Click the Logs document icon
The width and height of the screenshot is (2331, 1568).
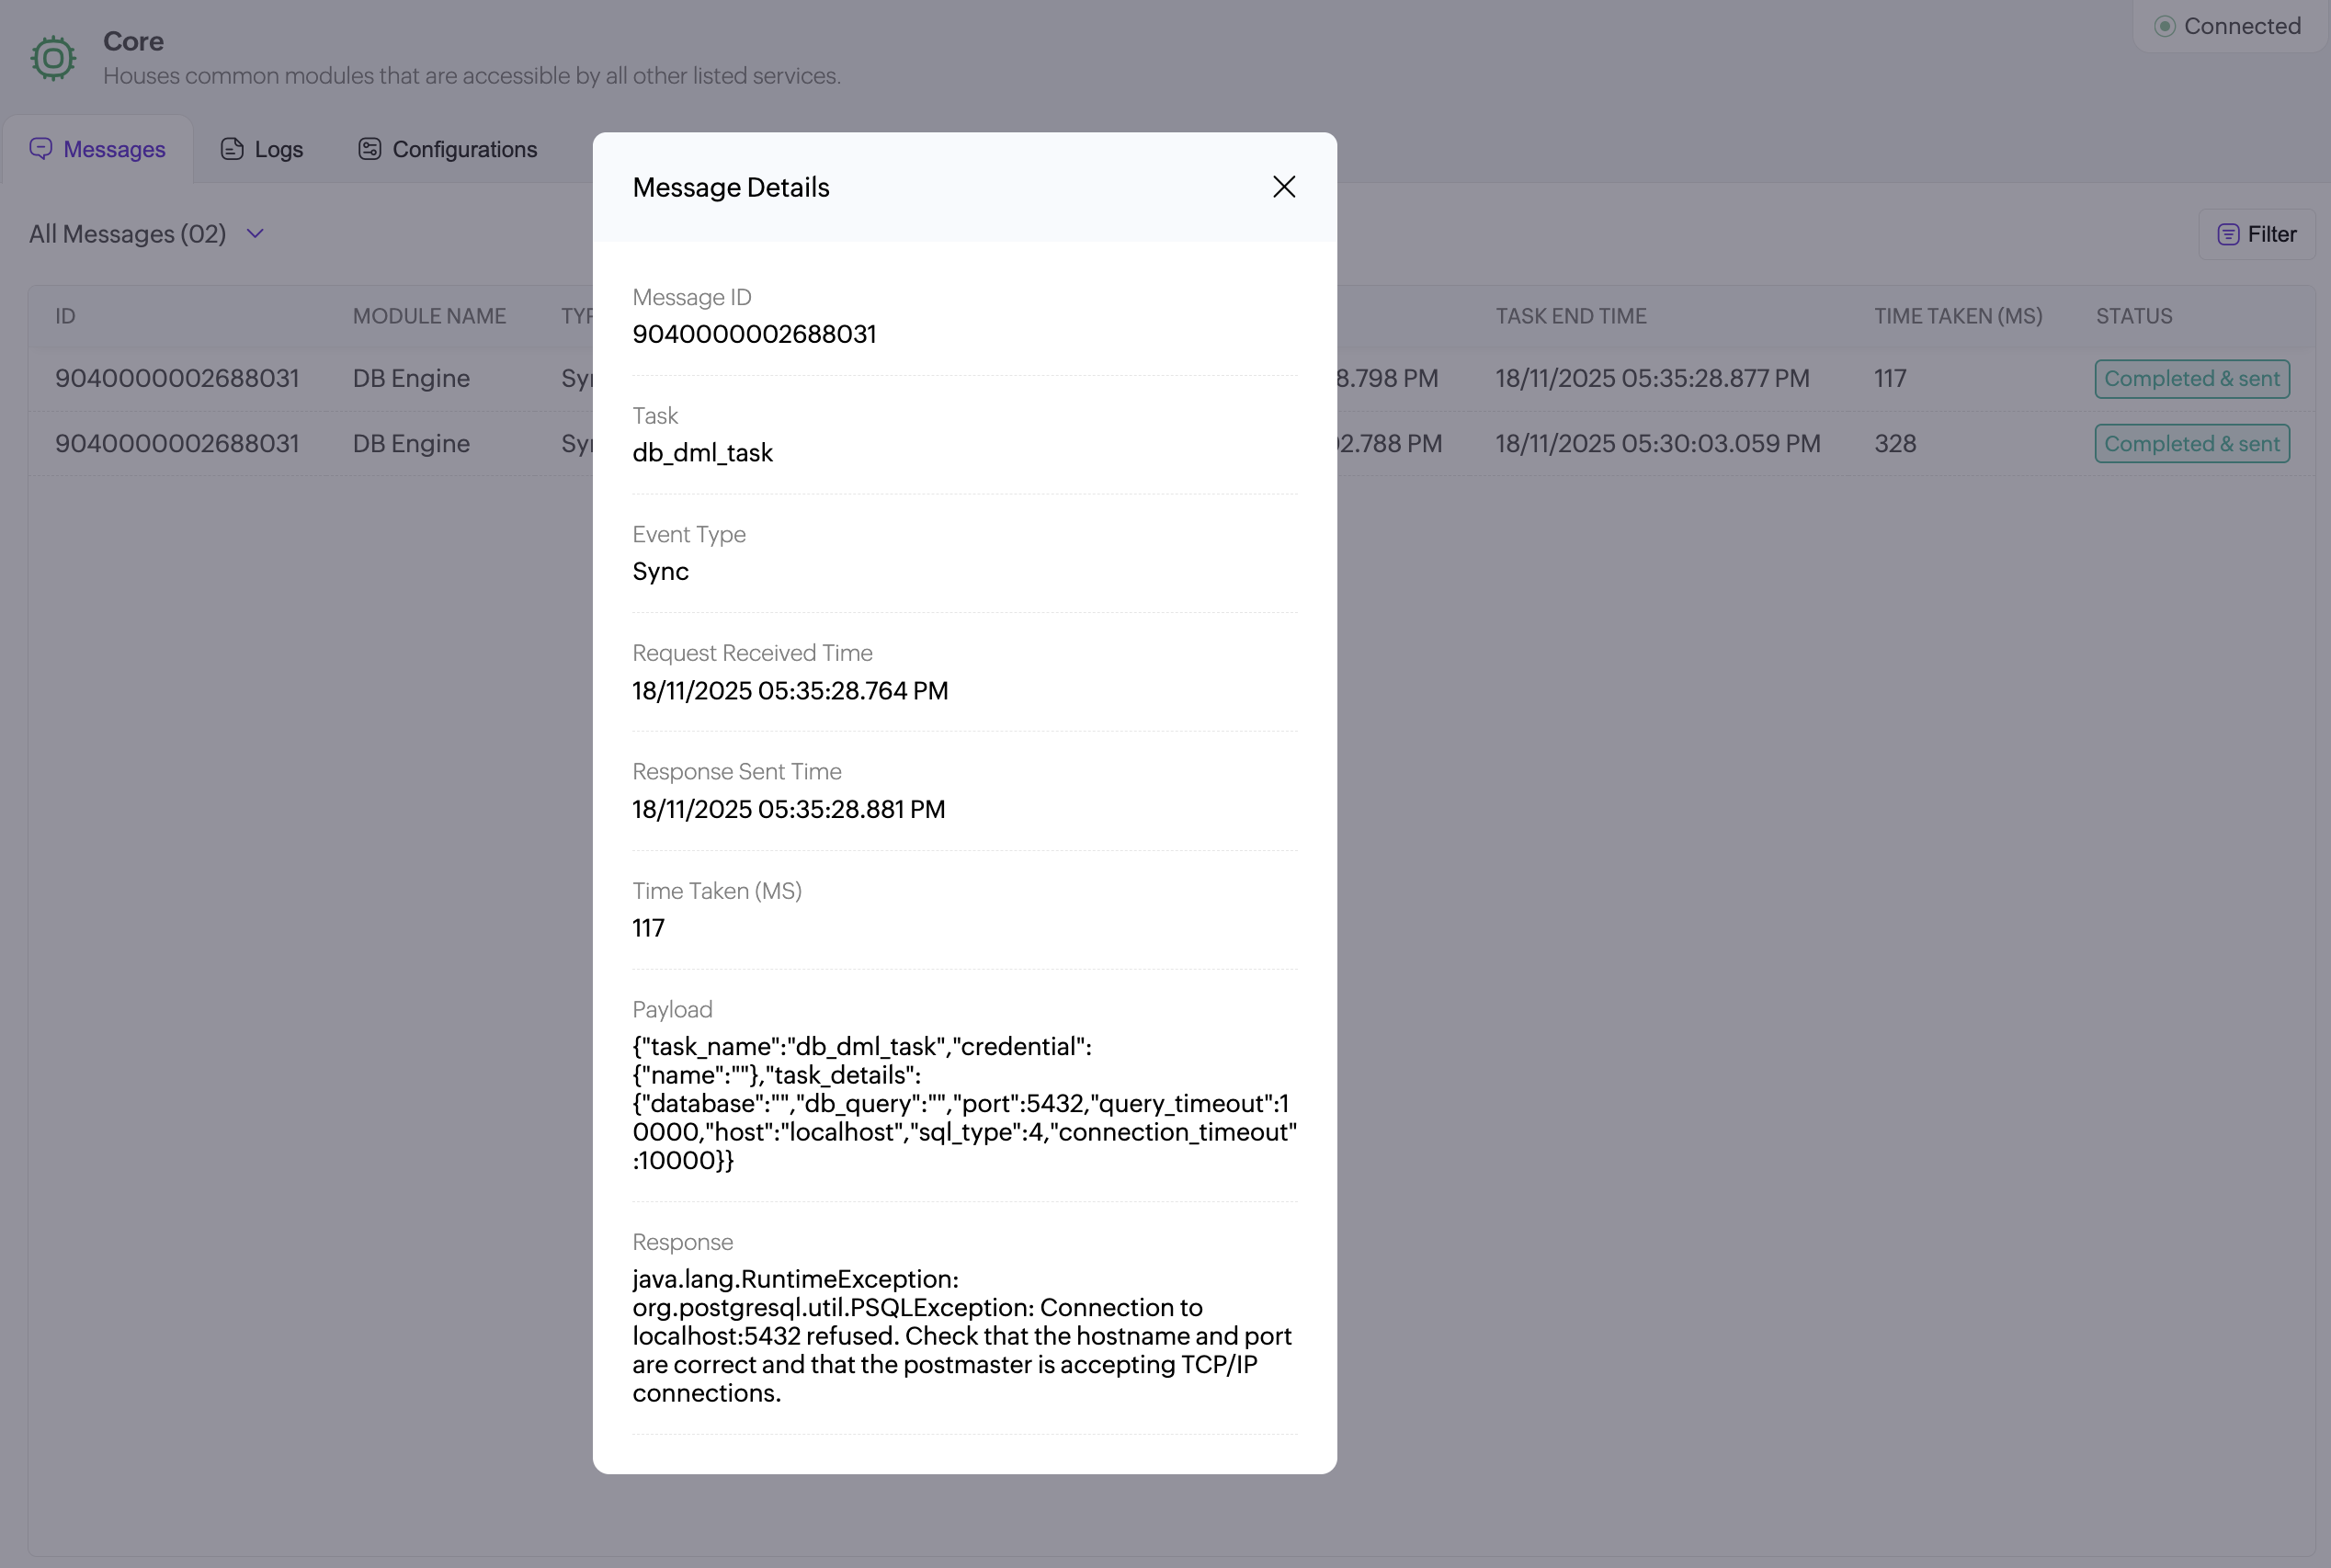tap(232, 149)
